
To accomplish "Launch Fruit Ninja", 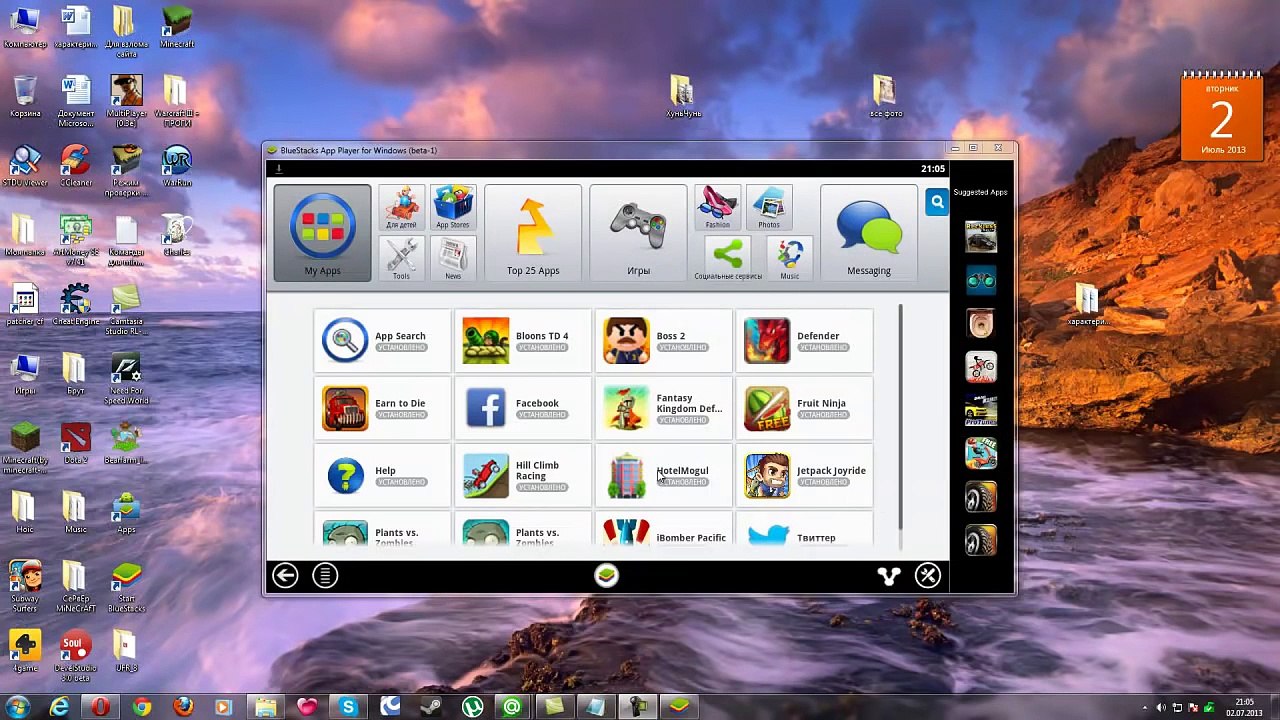I will pos(805,408).
